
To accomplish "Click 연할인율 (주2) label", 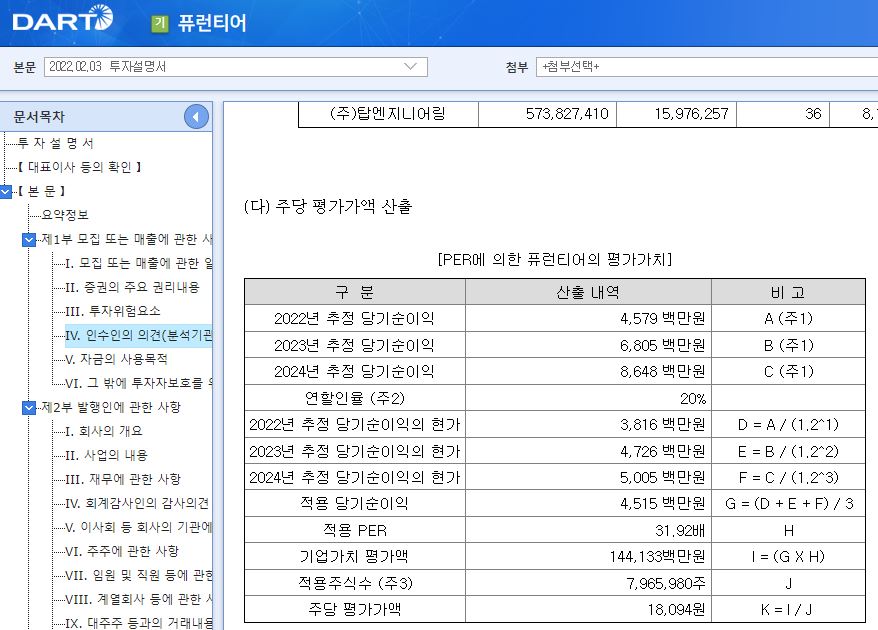I will (354, 398).
